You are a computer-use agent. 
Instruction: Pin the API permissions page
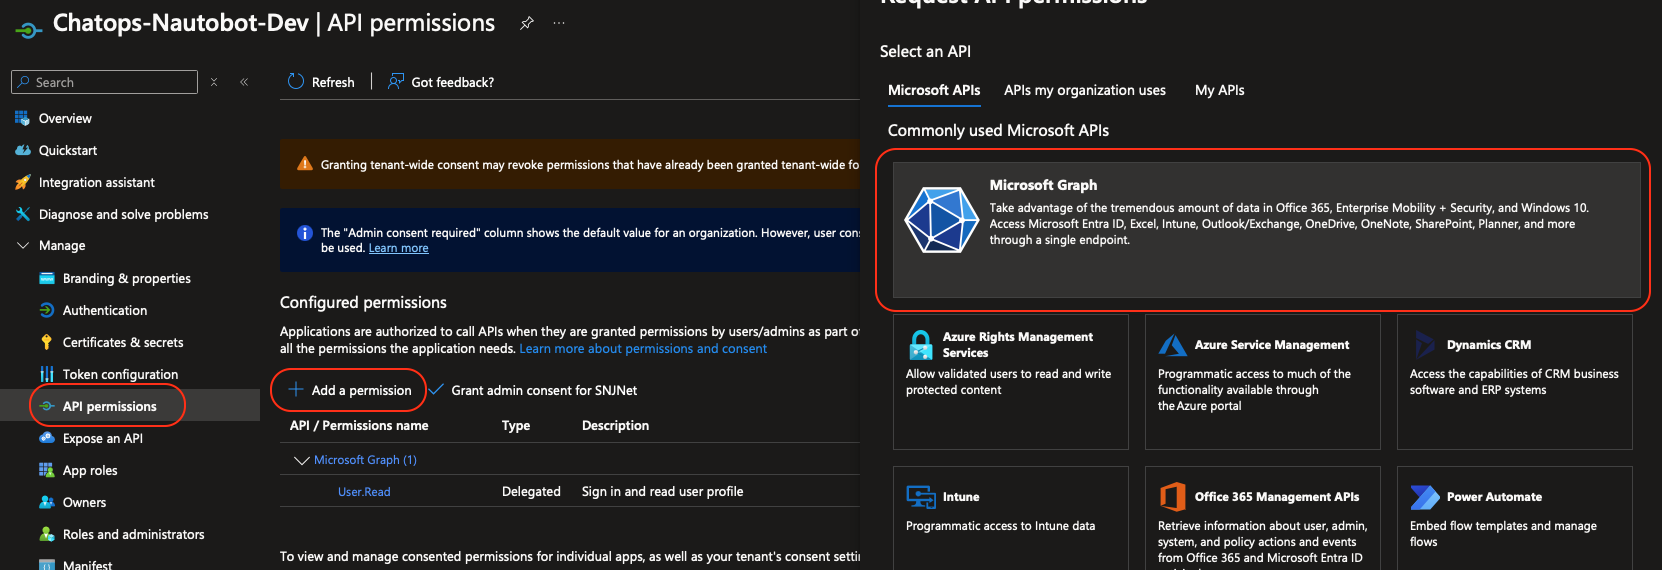(x=527, y=23)
